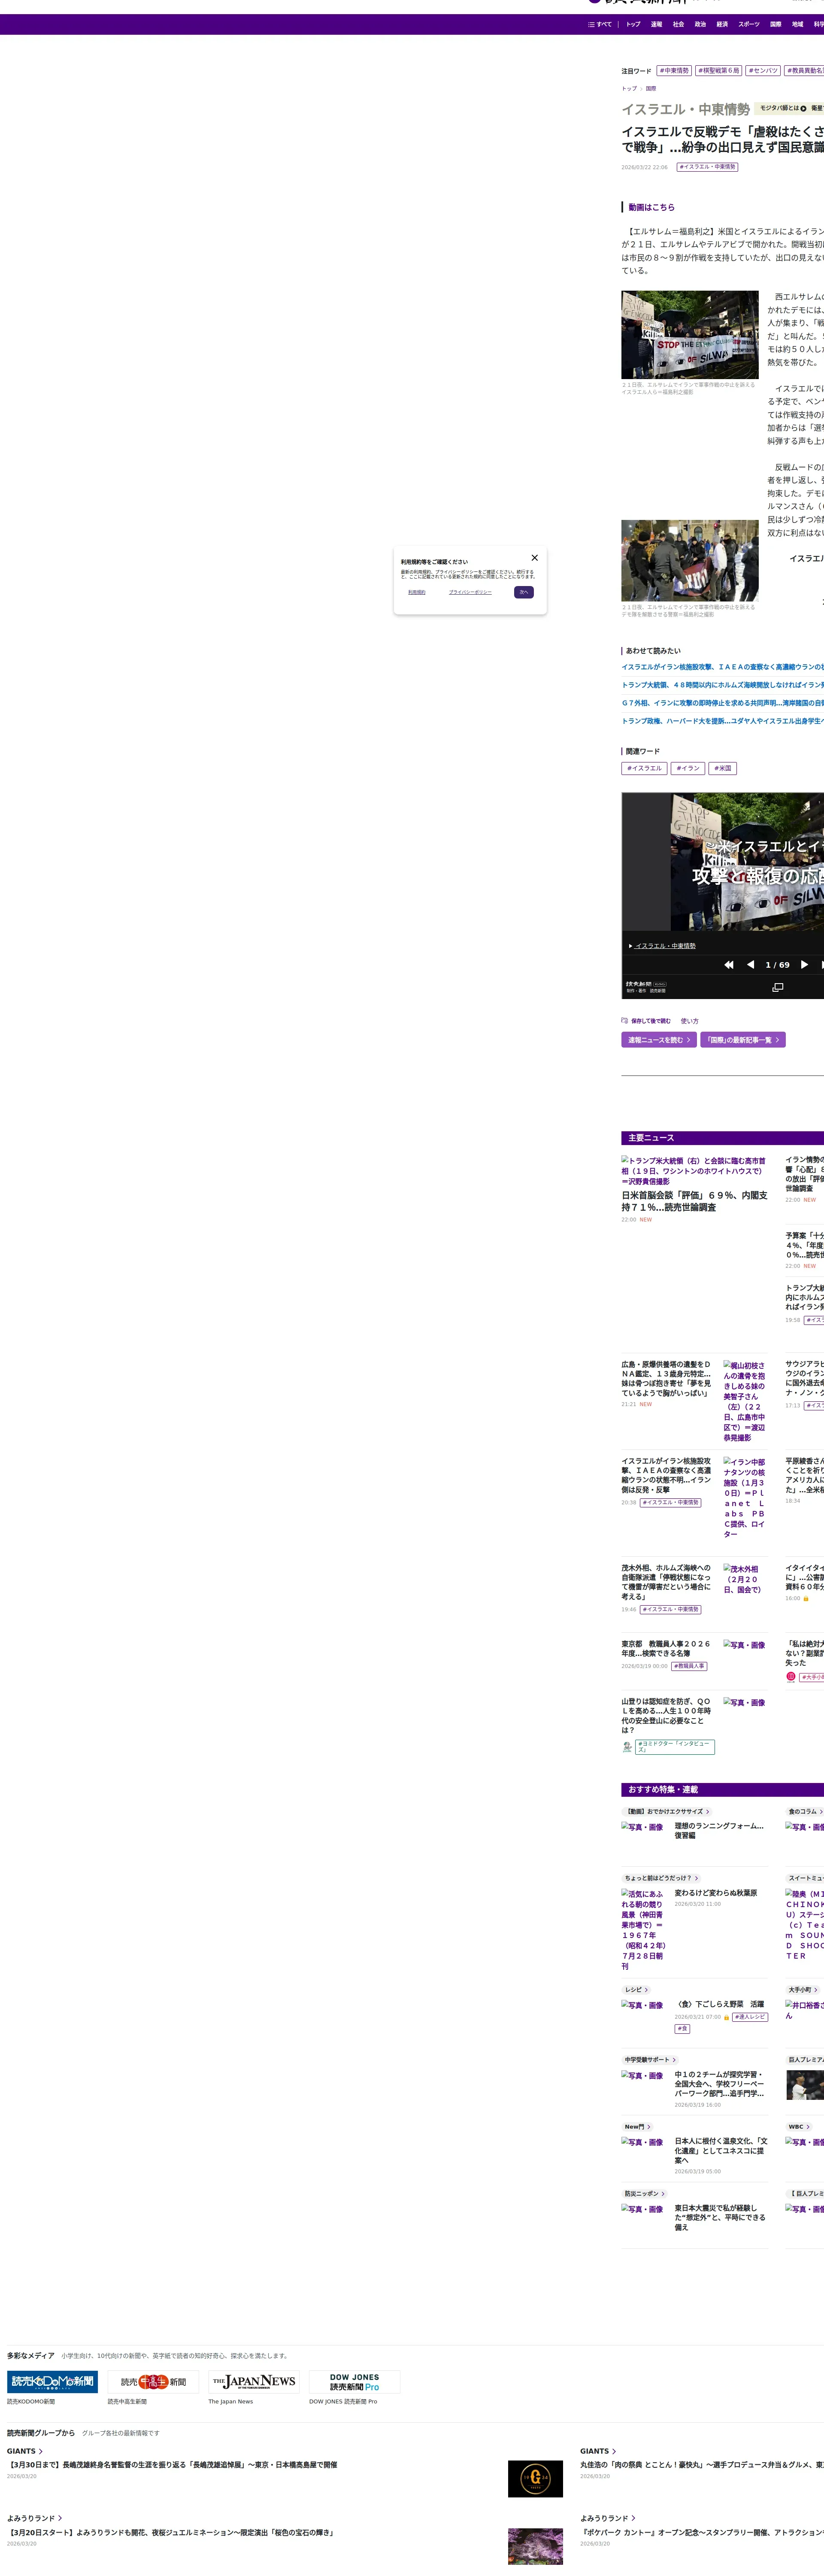The width and height of the screenshot is (824, 2576).
Task: Open the よみうりランド cherry blossom thumbnail
Action: (535, 2546)
